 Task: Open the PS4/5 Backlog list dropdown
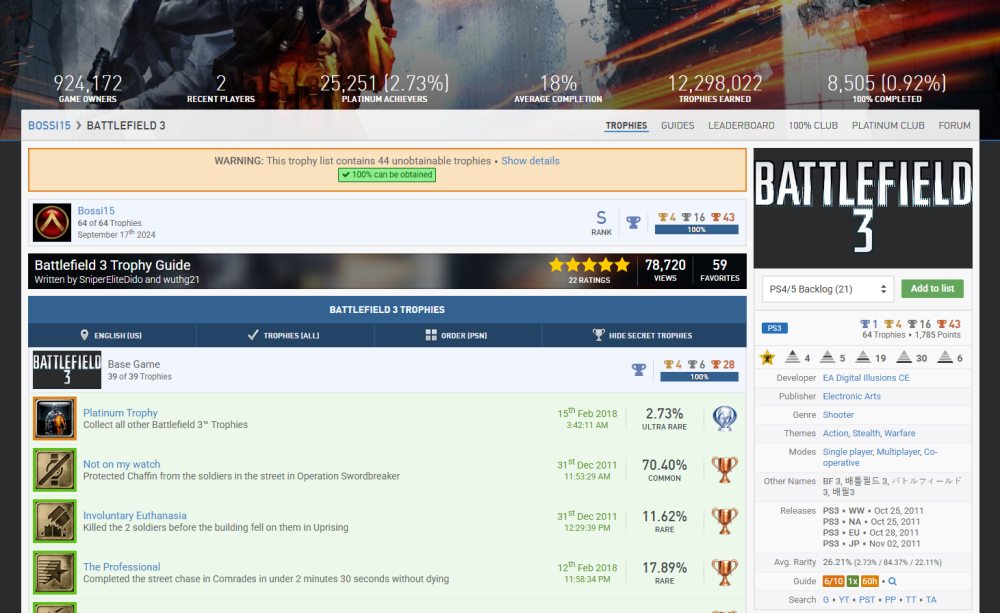[x=826, y=289]
